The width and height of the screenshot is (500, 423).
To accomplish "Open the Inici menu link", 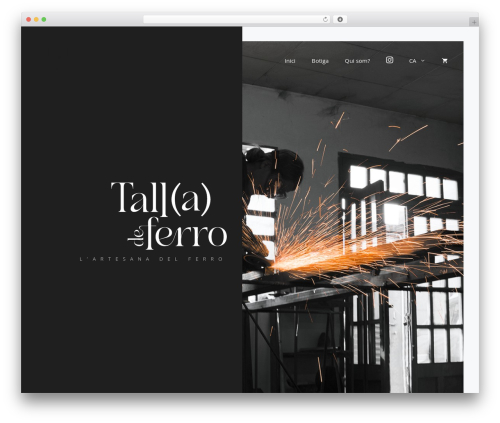I will [289, 61].
